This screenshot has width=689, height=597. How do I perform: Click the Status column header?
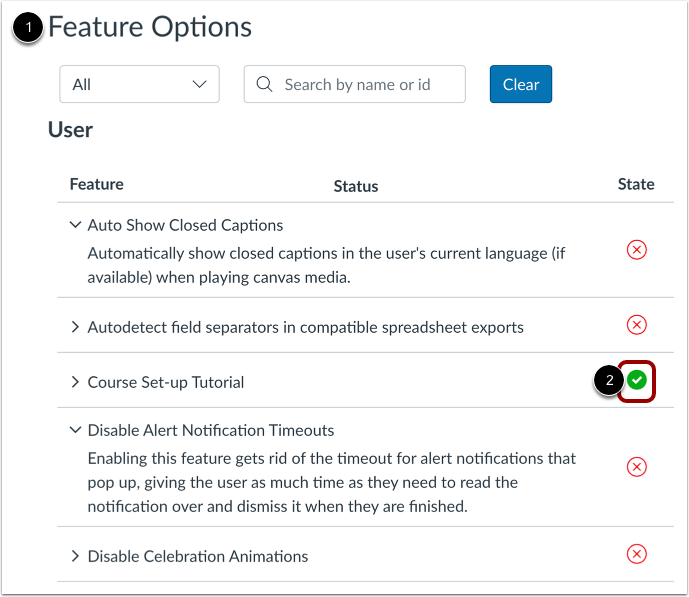356,186
